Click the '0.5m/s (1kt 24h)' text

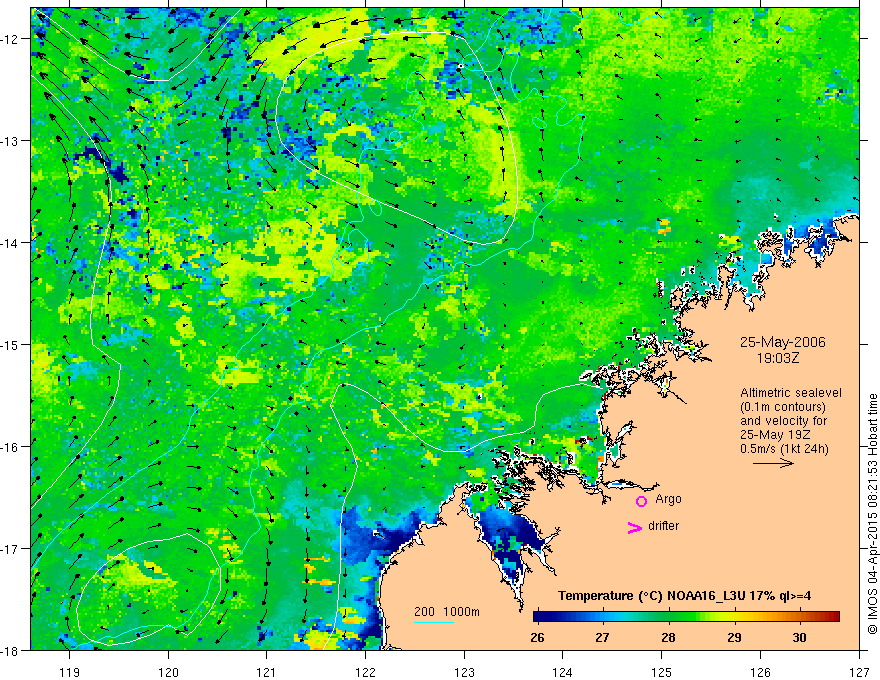[785, 449]
